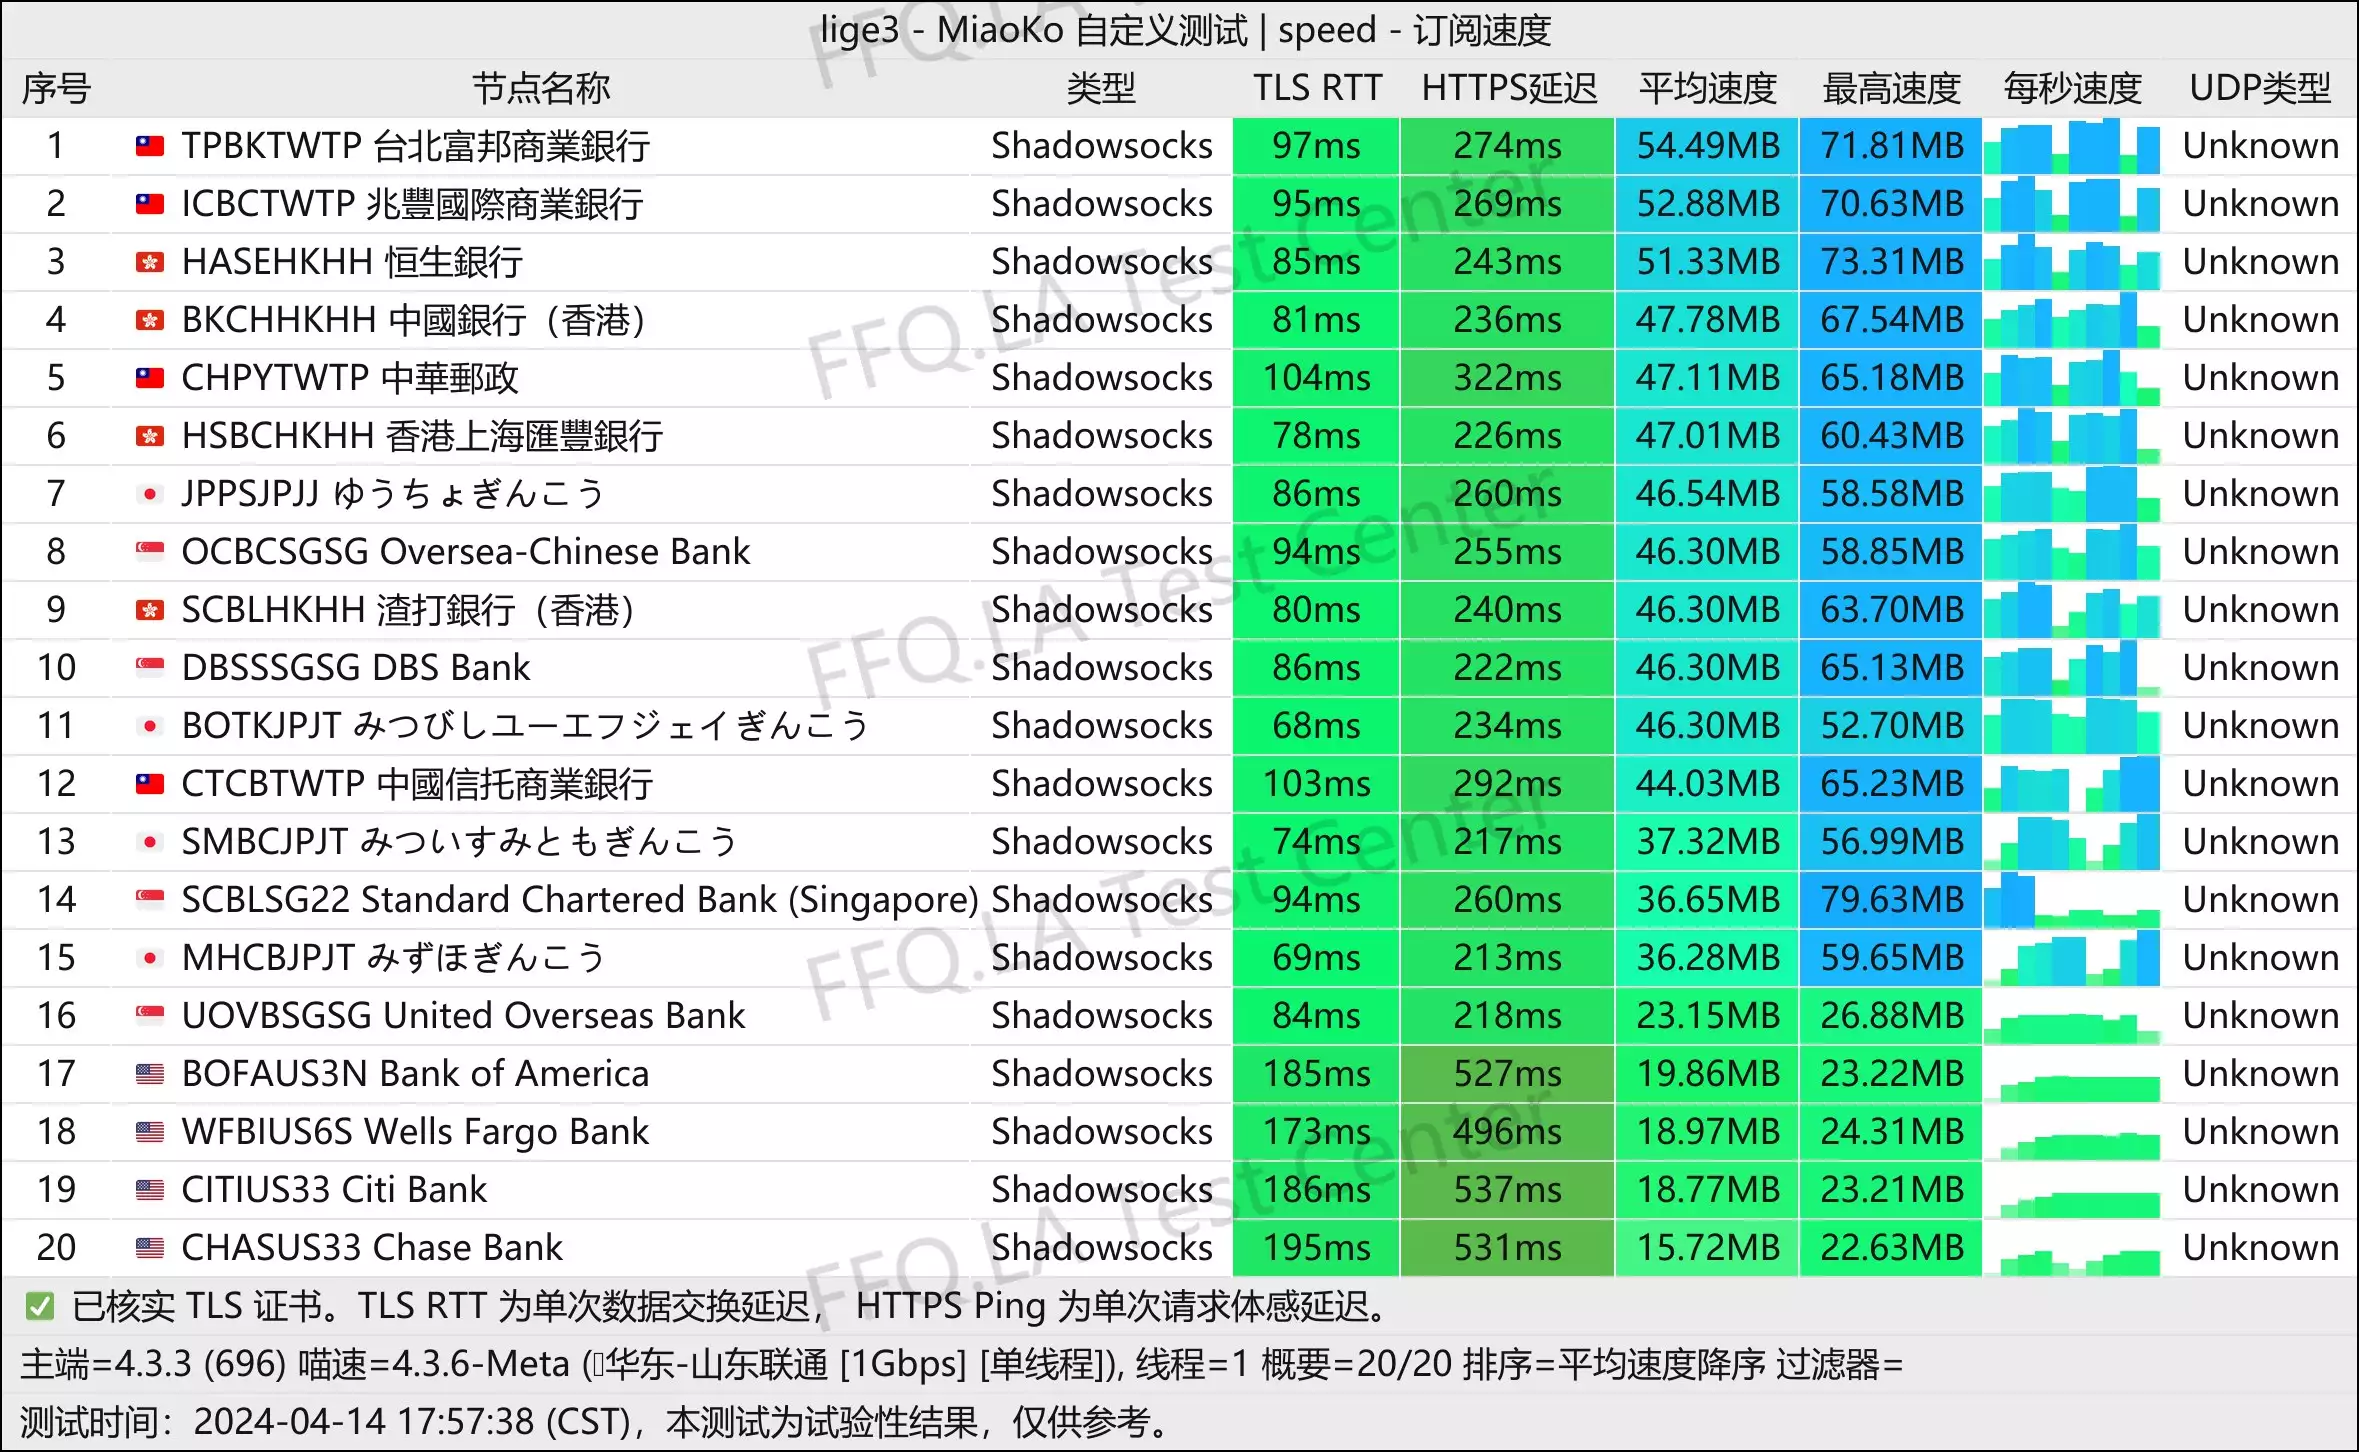
Task: Click the 79.63MB max speed cell
Action: tap(1891, 900)
